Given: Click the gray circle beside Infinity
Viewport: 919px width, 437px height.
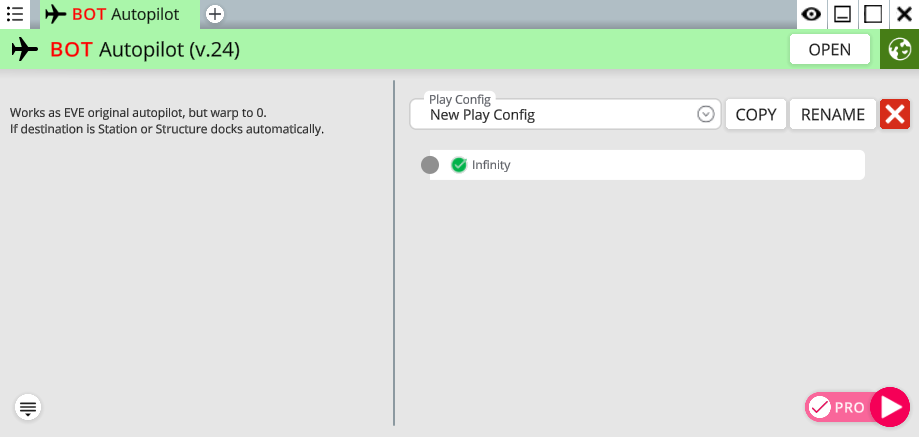Looking at the screenshot, I should coord(430,165).
